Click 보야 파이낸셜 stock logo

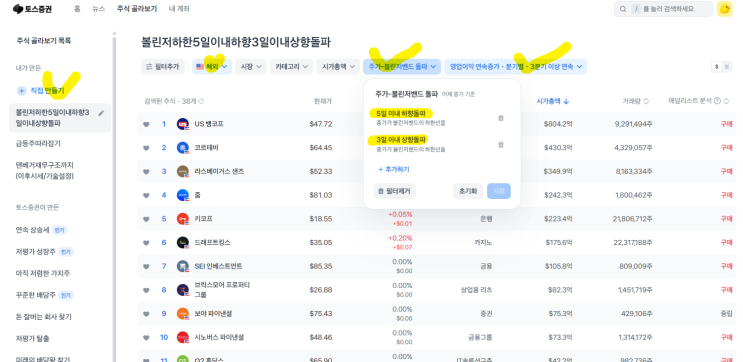pos(183,314)
